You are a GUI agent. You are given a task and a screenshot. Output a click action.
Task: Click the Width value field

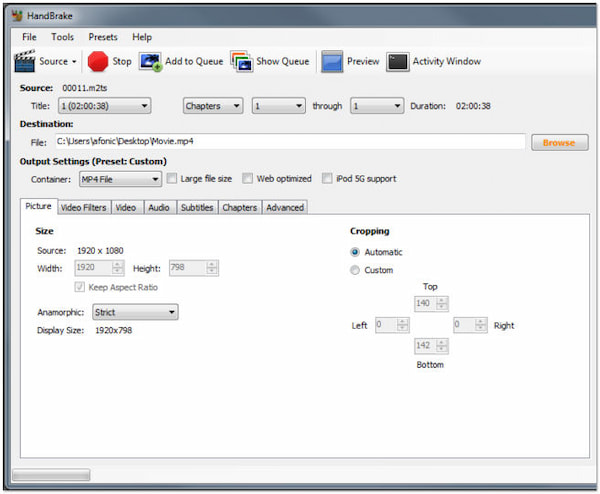pos(93,268)
